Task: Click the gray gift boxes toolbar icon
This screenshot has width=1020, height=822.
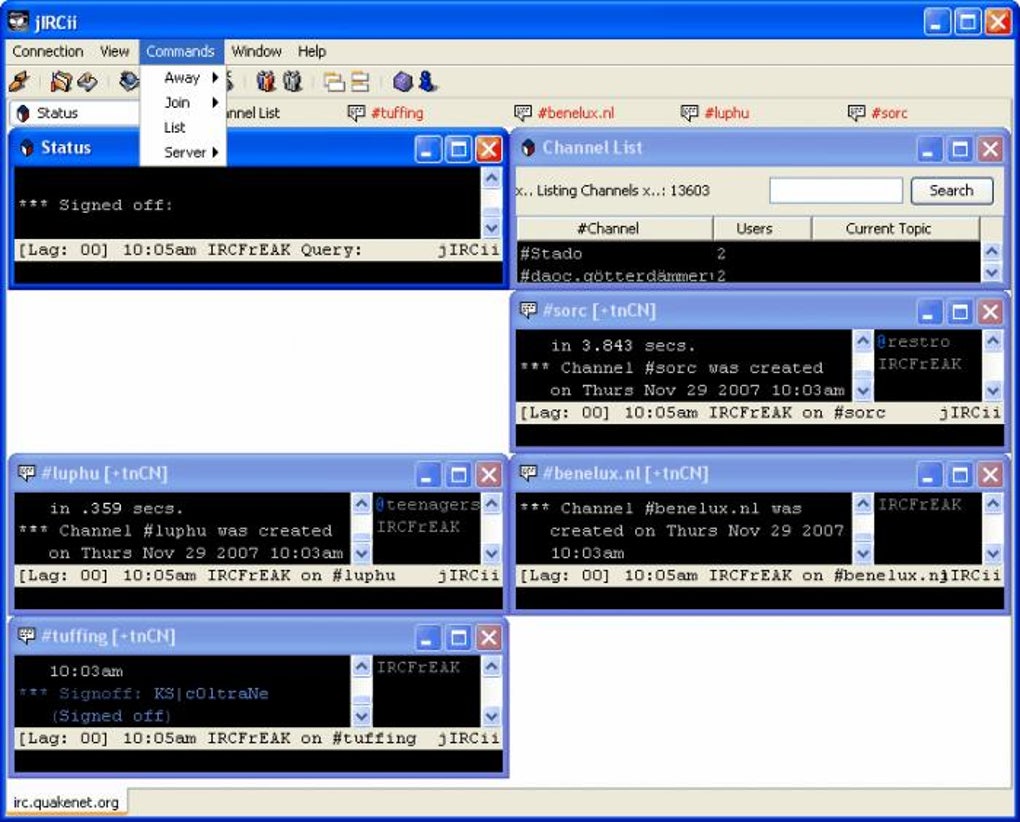Action: pyautogui.click(x=293, y=81)
